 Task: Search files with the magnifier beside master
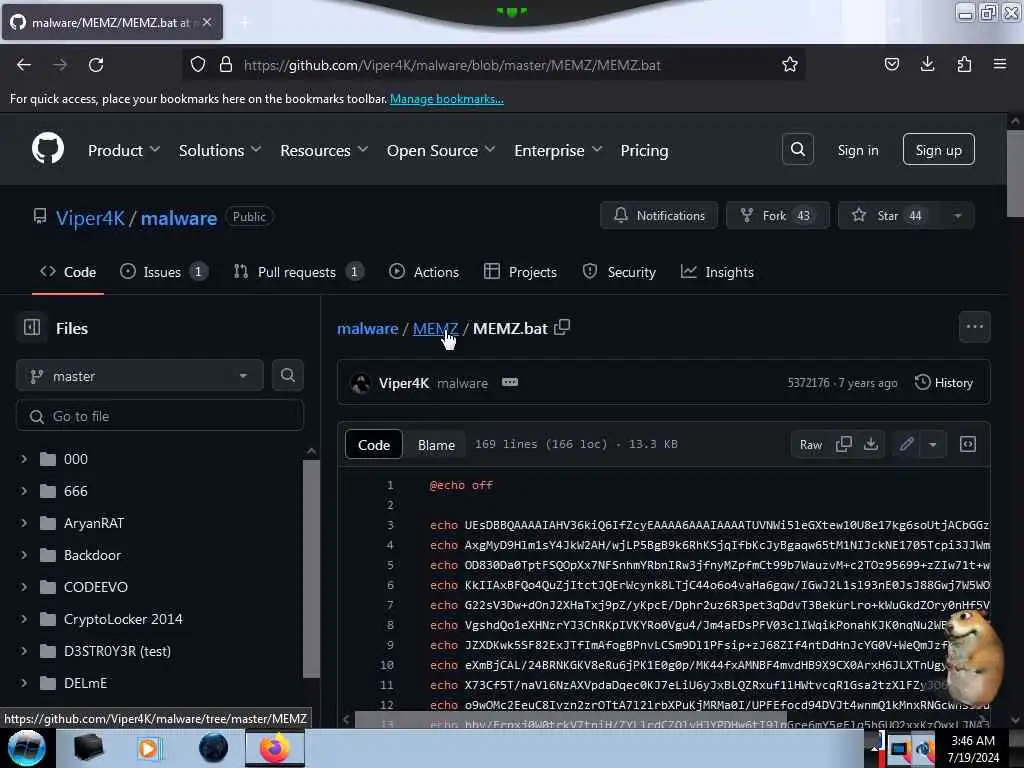point(287,376)
